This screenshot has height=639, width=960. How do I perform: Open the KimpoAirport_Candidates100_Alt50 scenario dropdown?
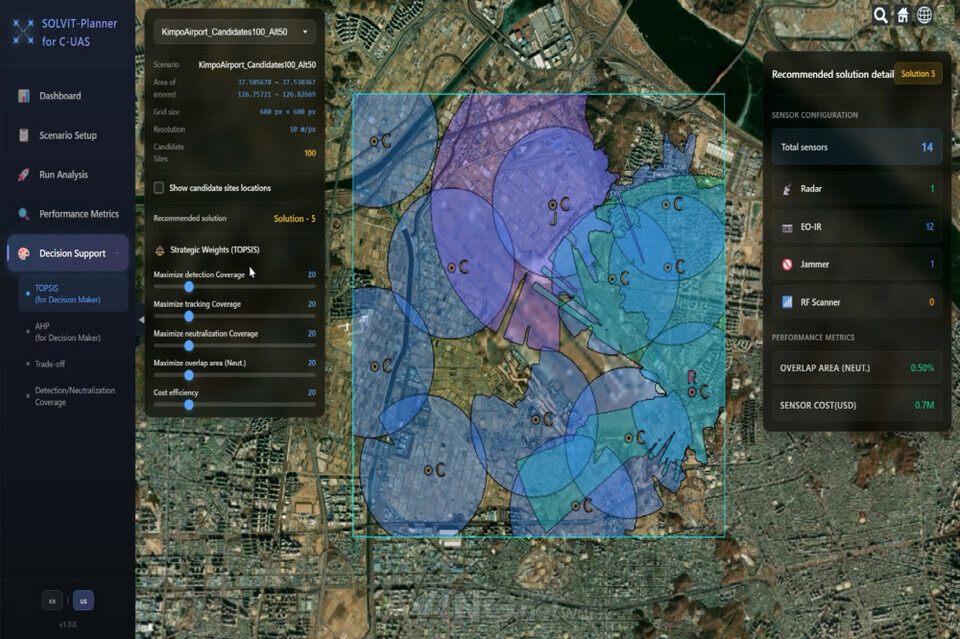(x=234, y=32)
